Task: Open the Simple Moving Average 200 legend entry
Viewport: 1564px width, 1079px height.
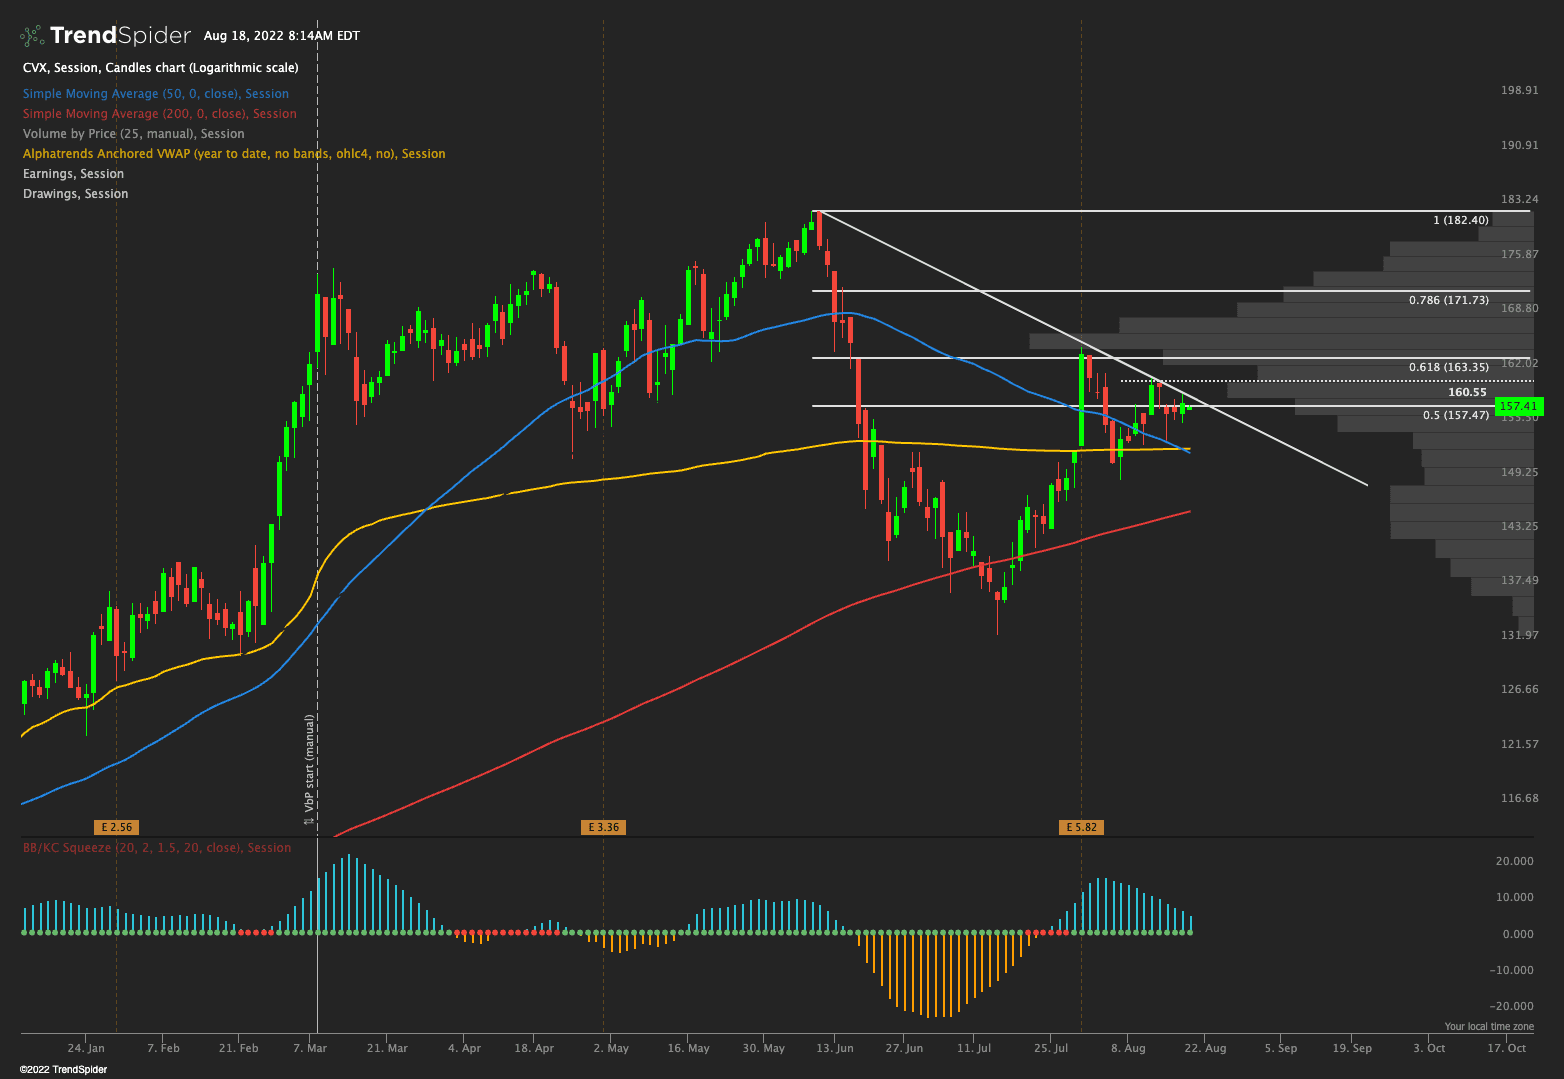Action: [x=159, y=114]
